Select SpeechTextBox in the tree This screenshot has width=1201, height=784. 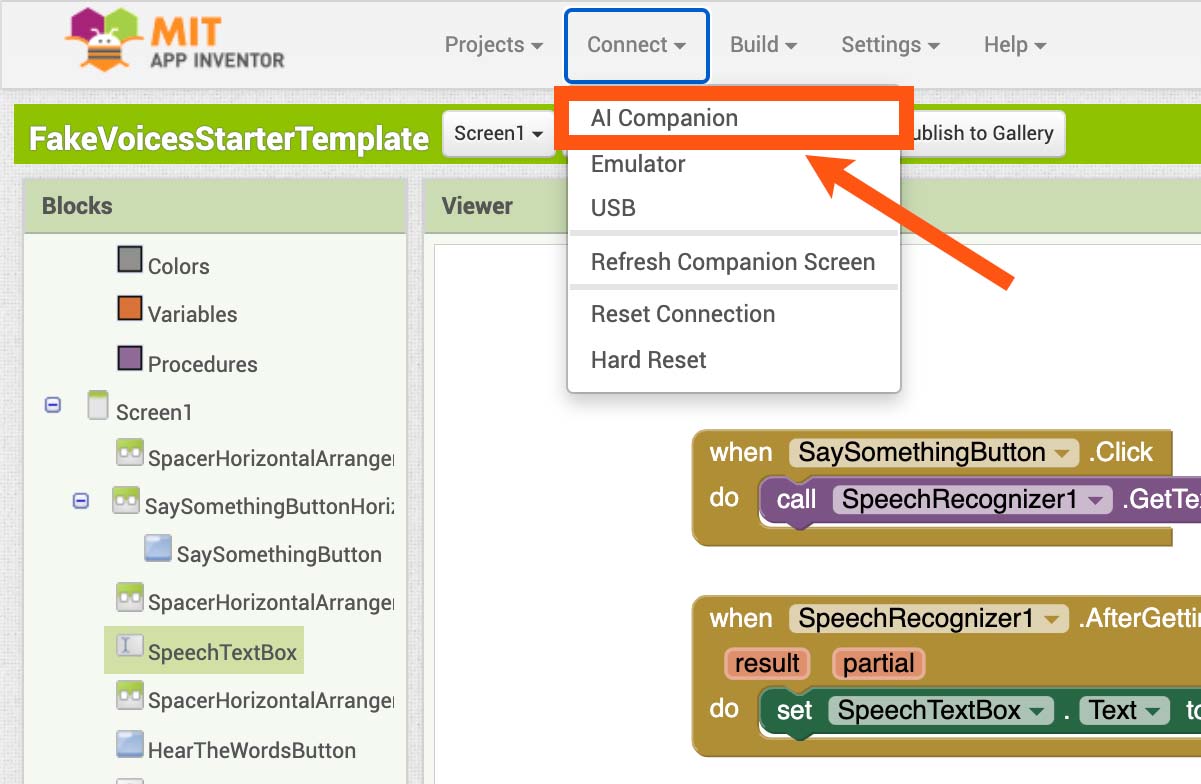click(222, 652)
